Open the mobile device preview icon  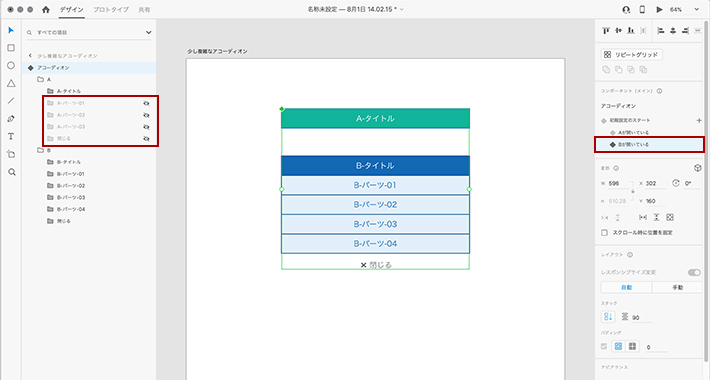point(642,10)
